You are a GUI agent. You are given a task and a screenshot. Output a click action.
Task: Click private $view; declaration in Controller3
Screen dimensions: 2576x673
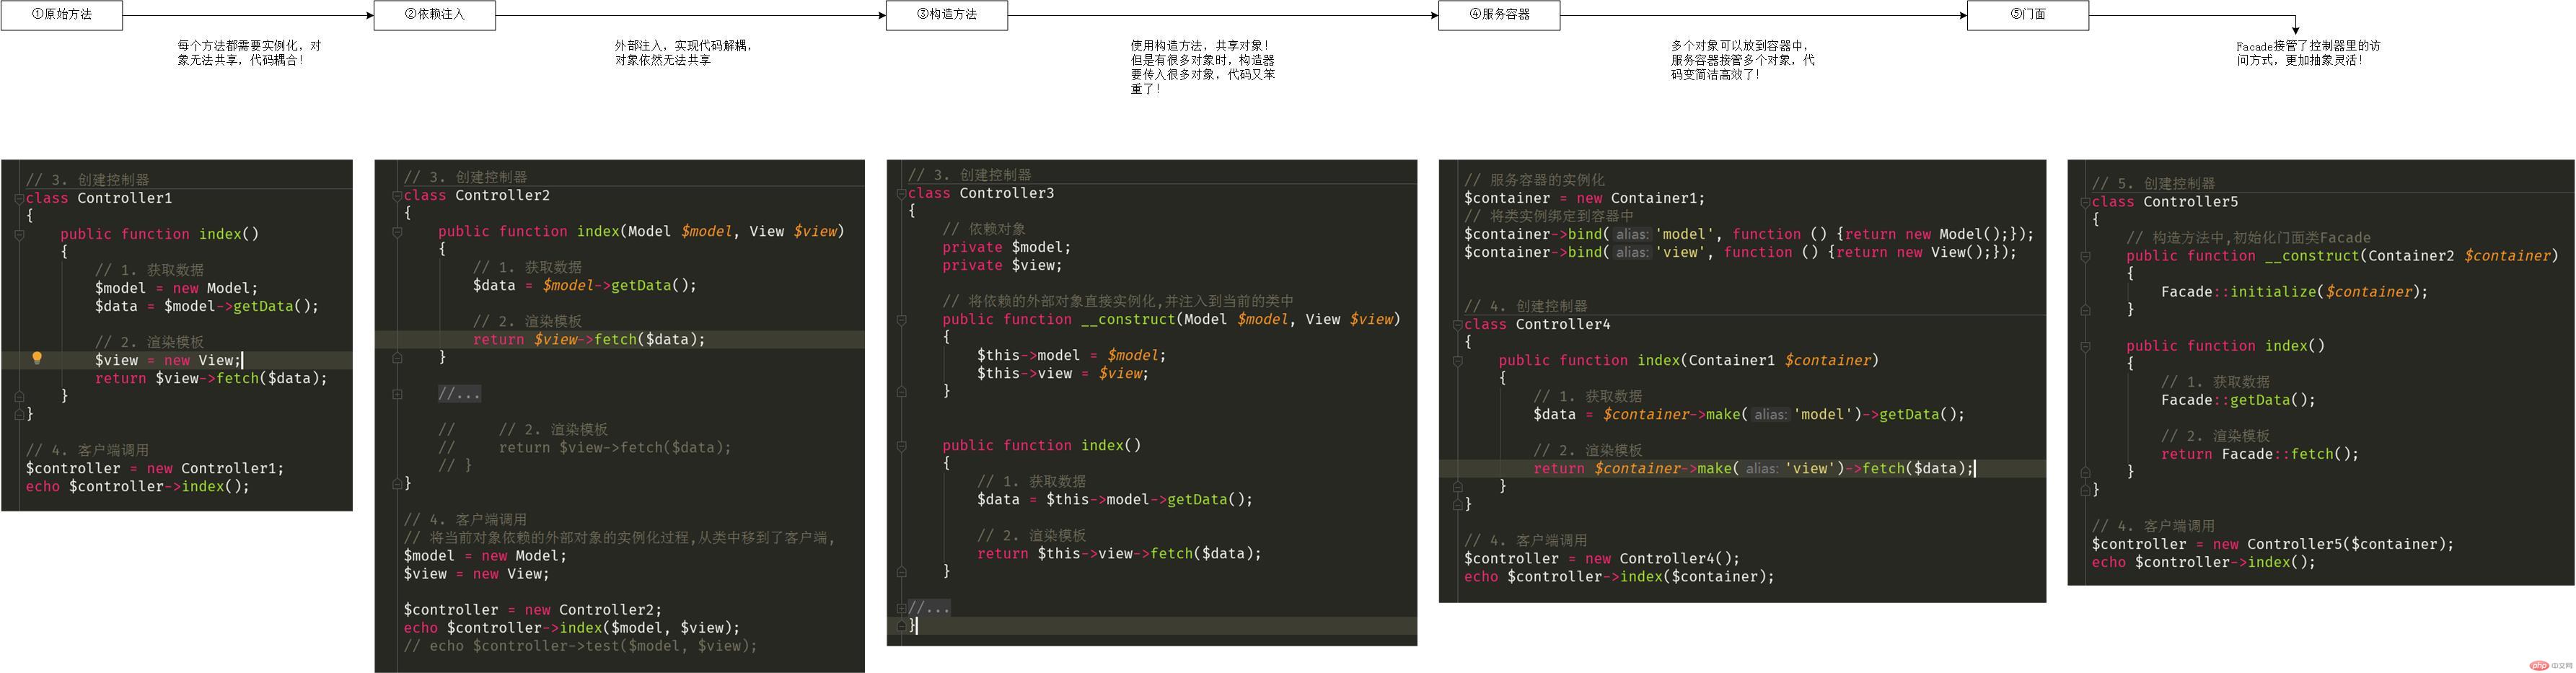(1002, 265)
